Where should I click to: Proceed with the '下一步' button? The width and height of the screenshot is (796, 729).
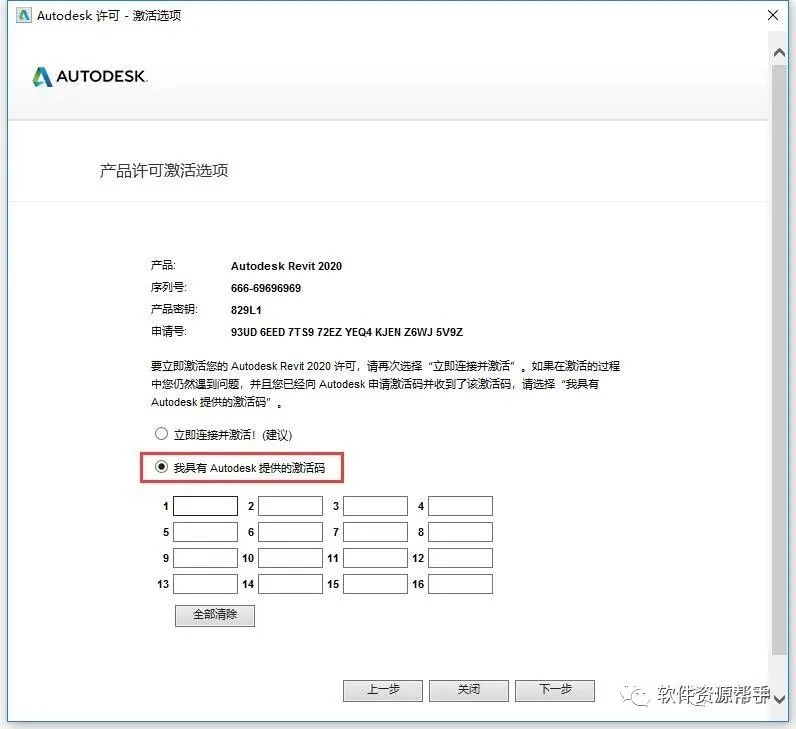pos(555,690)
